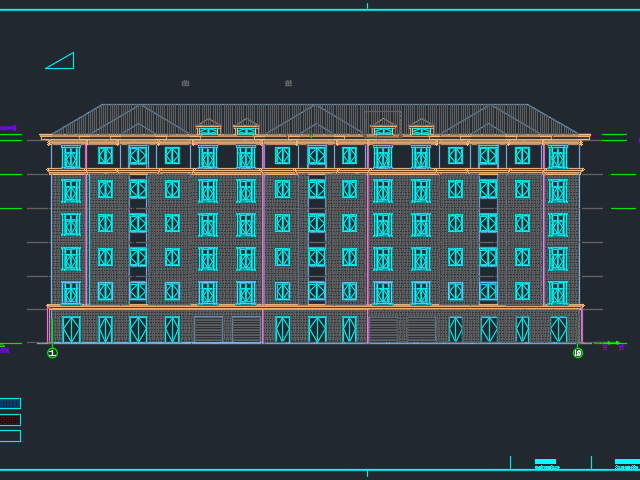This screenshot has width=640, height=480.
Task: Select the rightmost roof dormer window
Action: pos(421,130)
